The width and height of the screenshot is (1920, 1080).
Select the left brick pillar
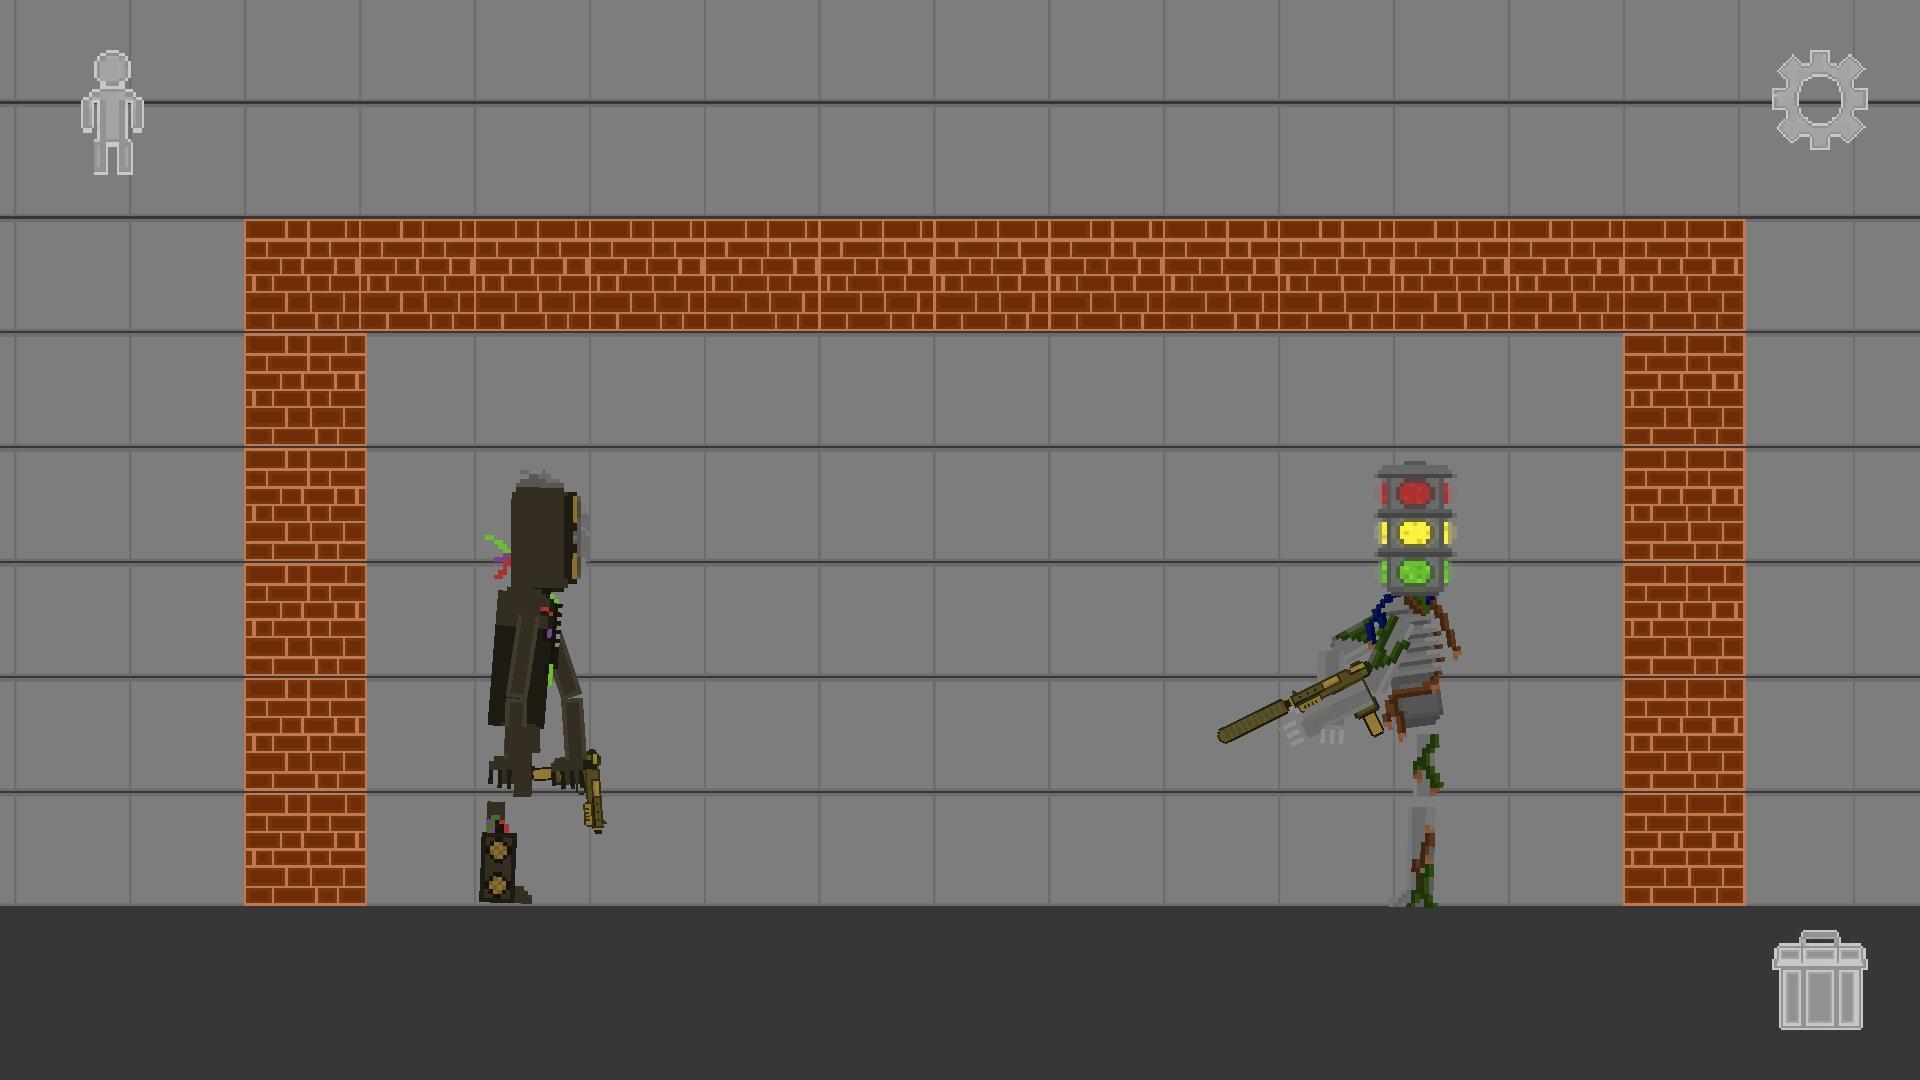[305, 619]
